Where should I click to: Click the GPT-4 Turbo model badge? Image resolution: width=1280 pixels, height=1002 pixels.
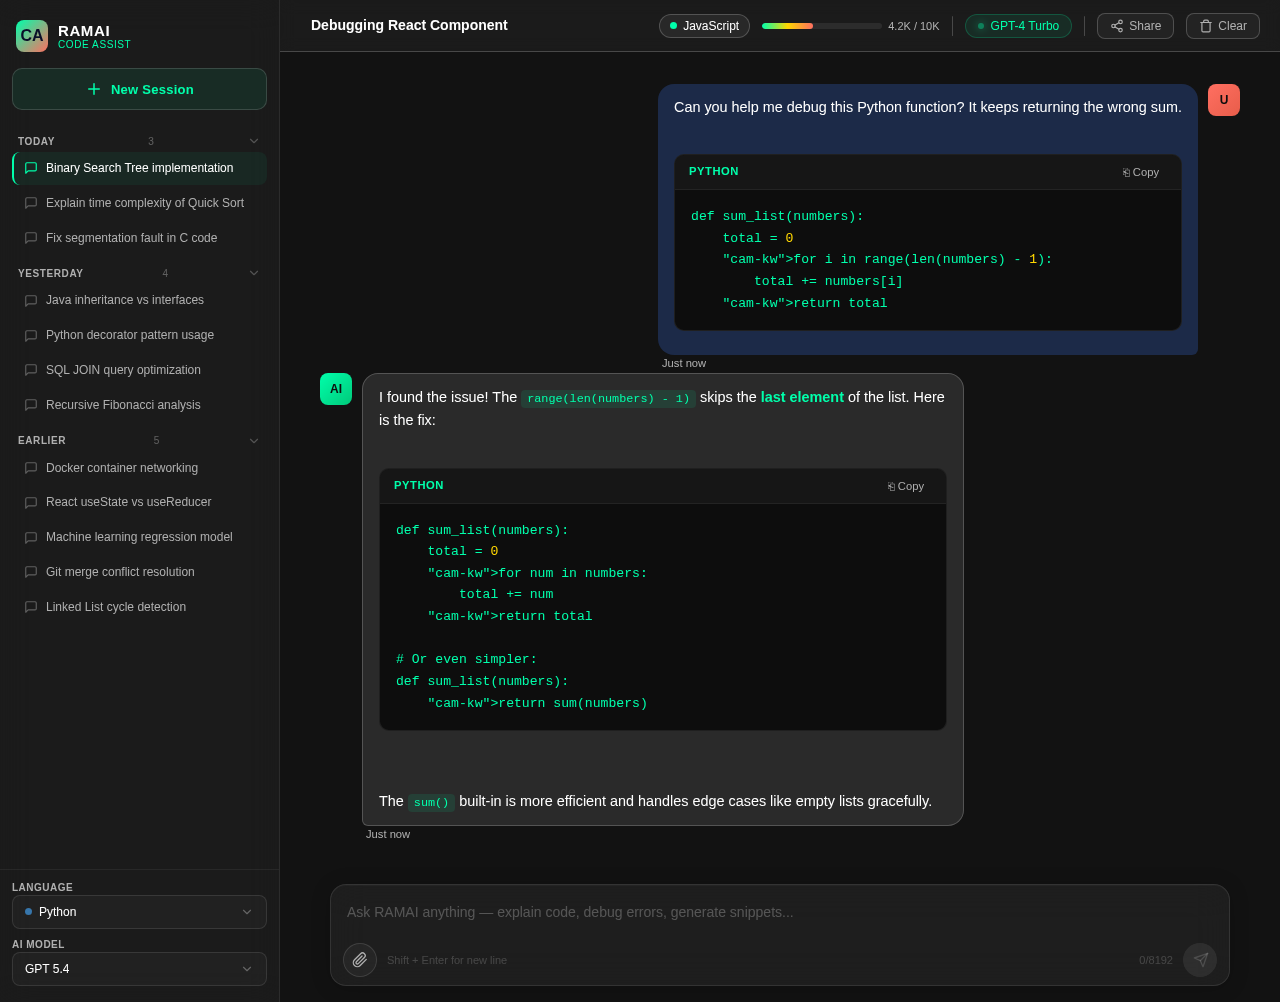[1018, 26]
